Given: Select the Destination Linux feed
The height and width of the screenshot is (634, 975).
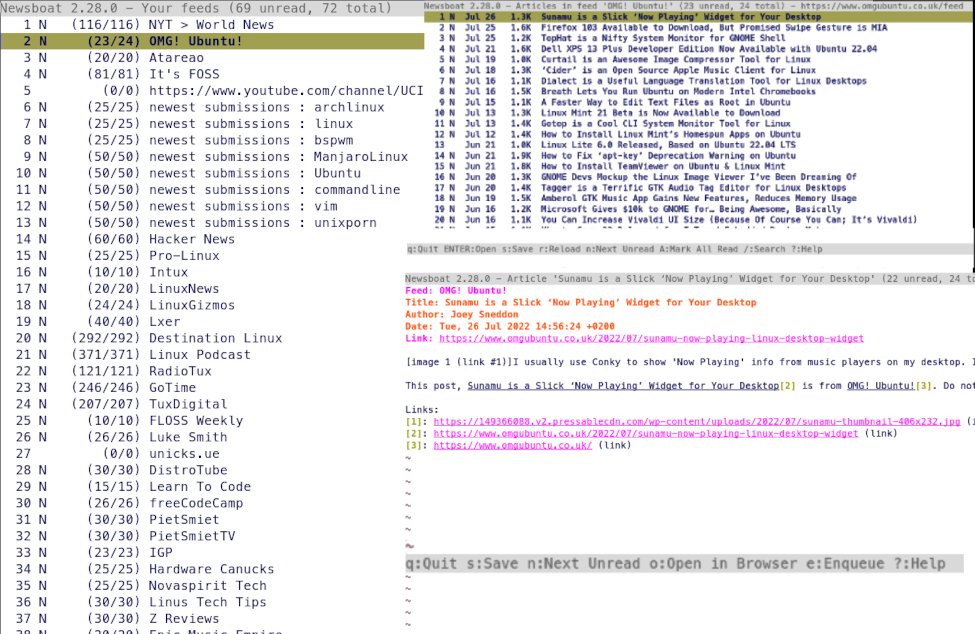Looking at the screenshot, I should [x=215, y=338].
